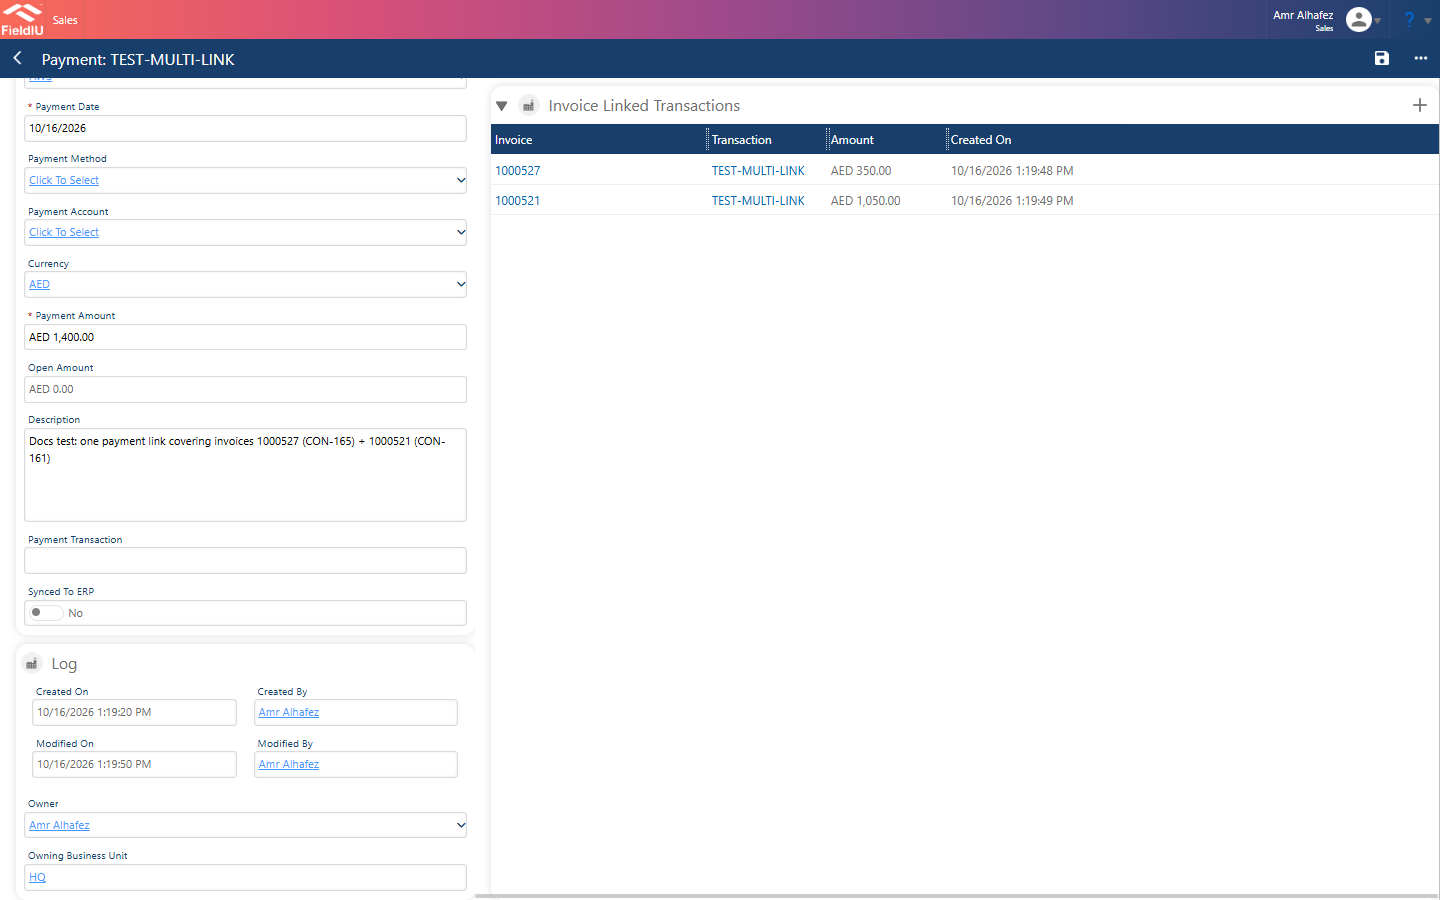Click the Open Amount field

pyautogui.click(x=245, y=389)
